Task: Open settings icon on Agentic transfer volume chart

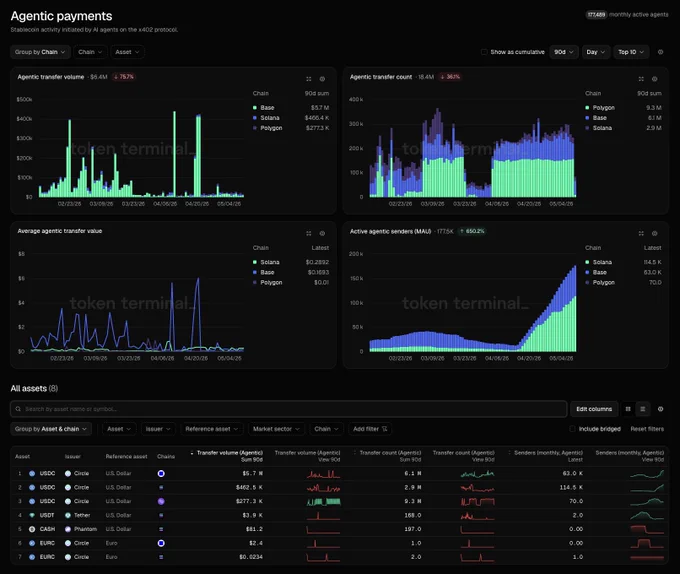Action: [322, 79]
